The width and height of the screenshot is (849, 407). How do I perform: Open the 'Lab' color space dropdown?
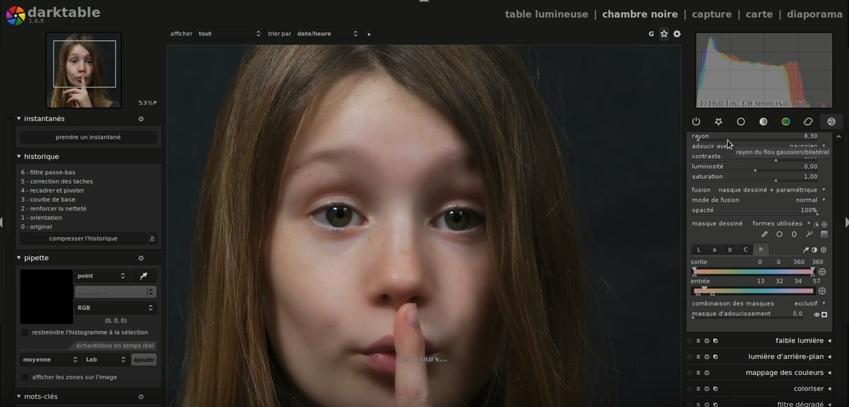(106, 359)
